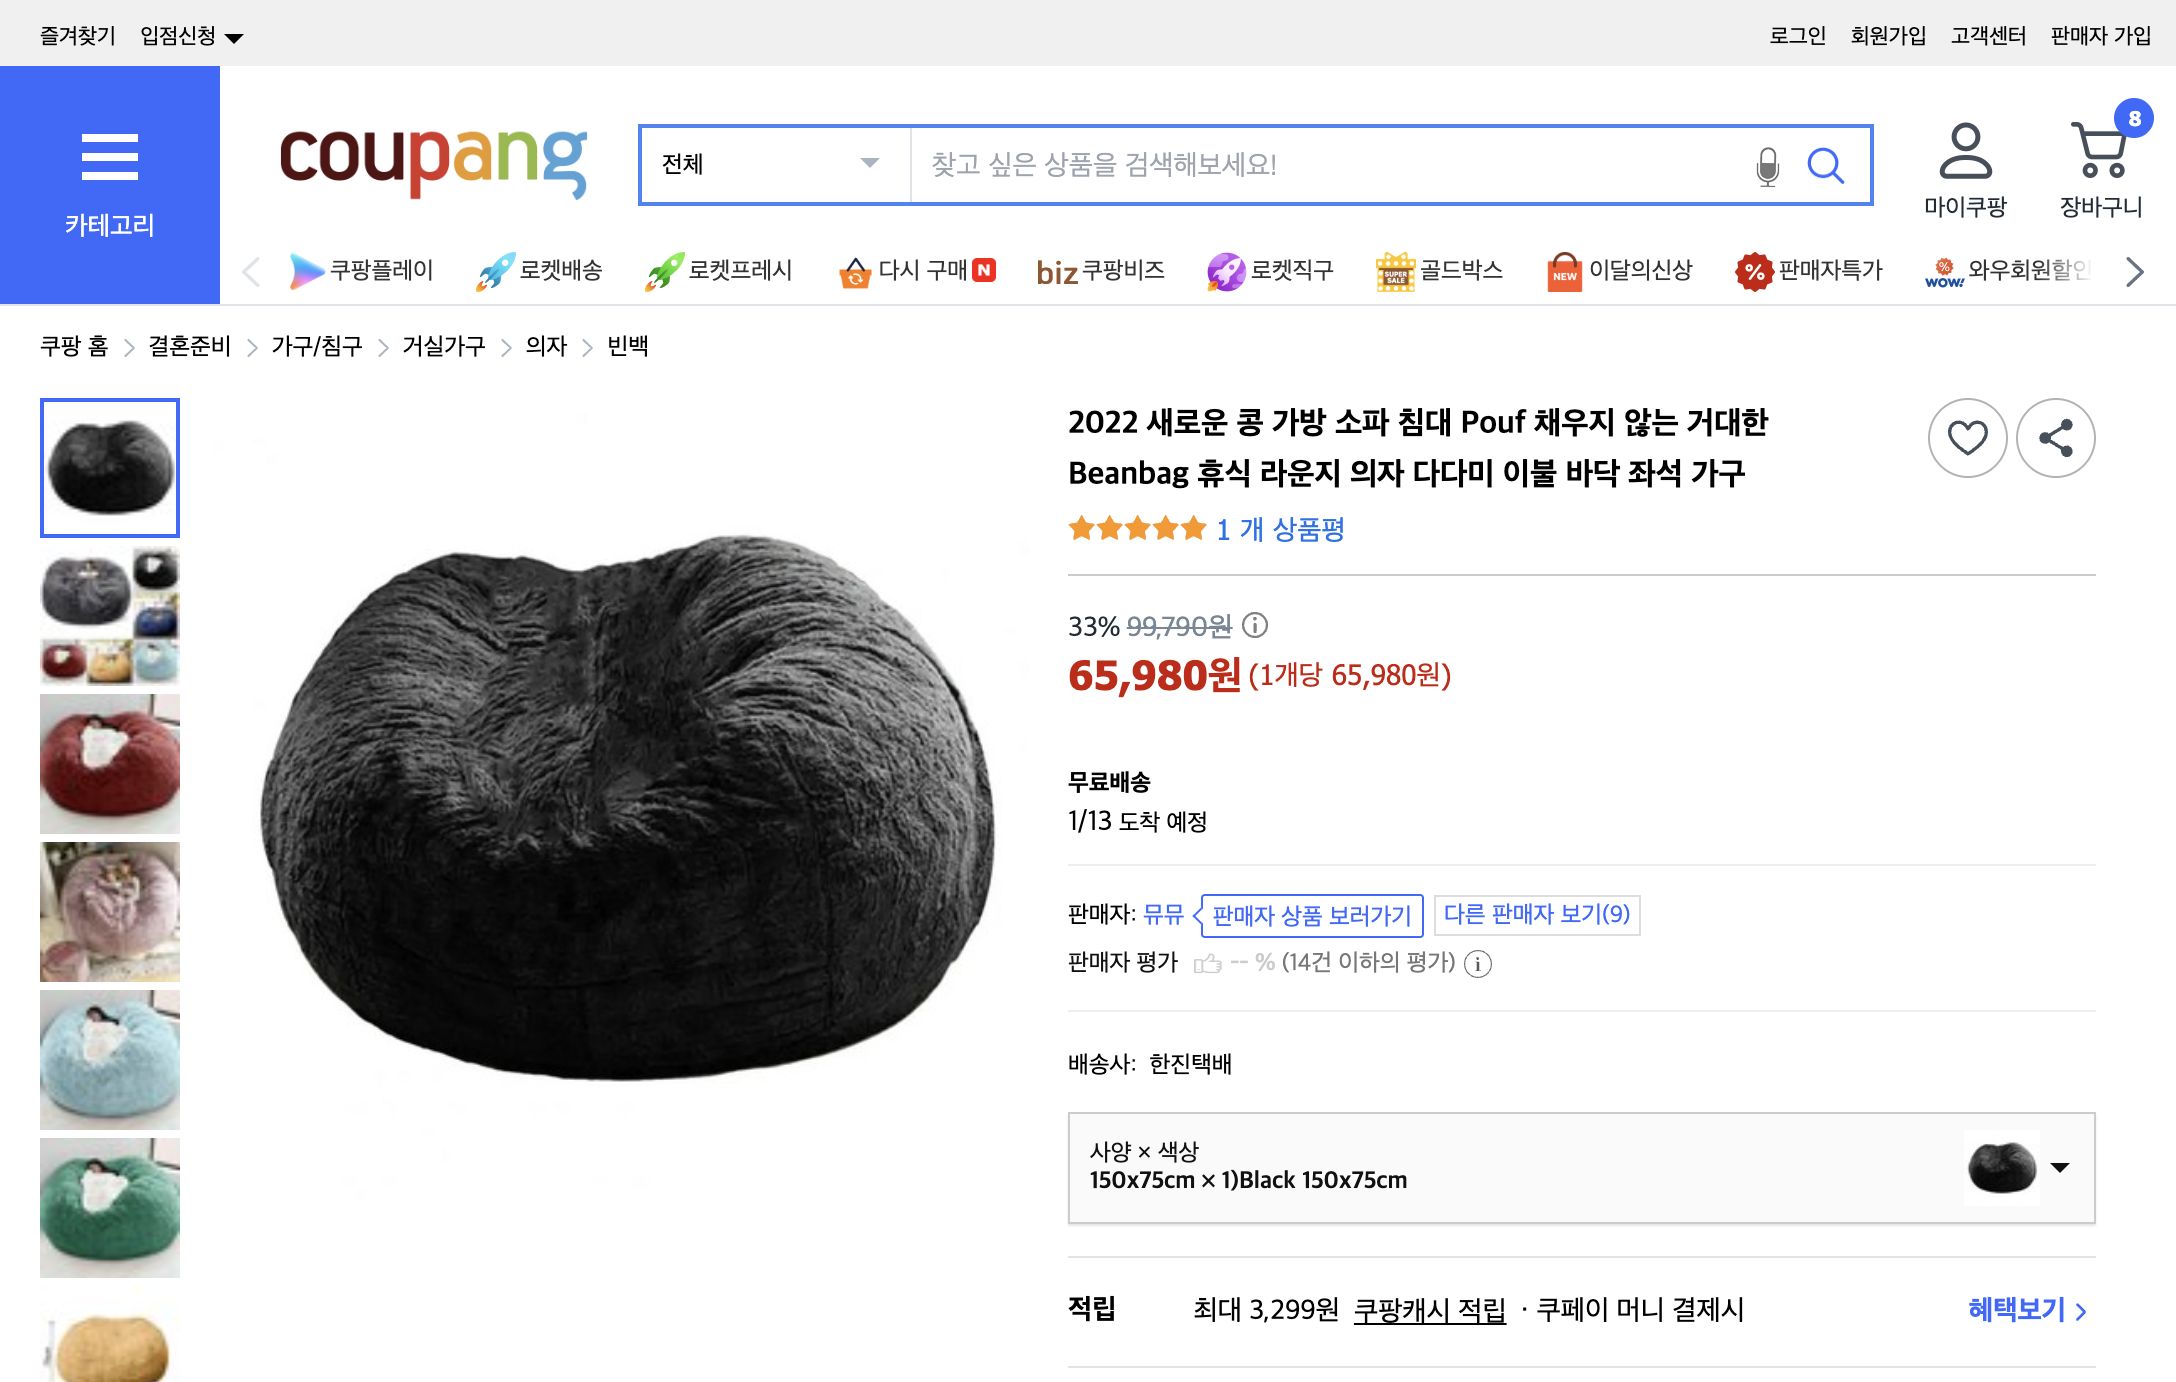Screen dimensions: 2176x1382
Task: Click the 로켓직구 overseas shopping icon
Action: (1270, 270)
